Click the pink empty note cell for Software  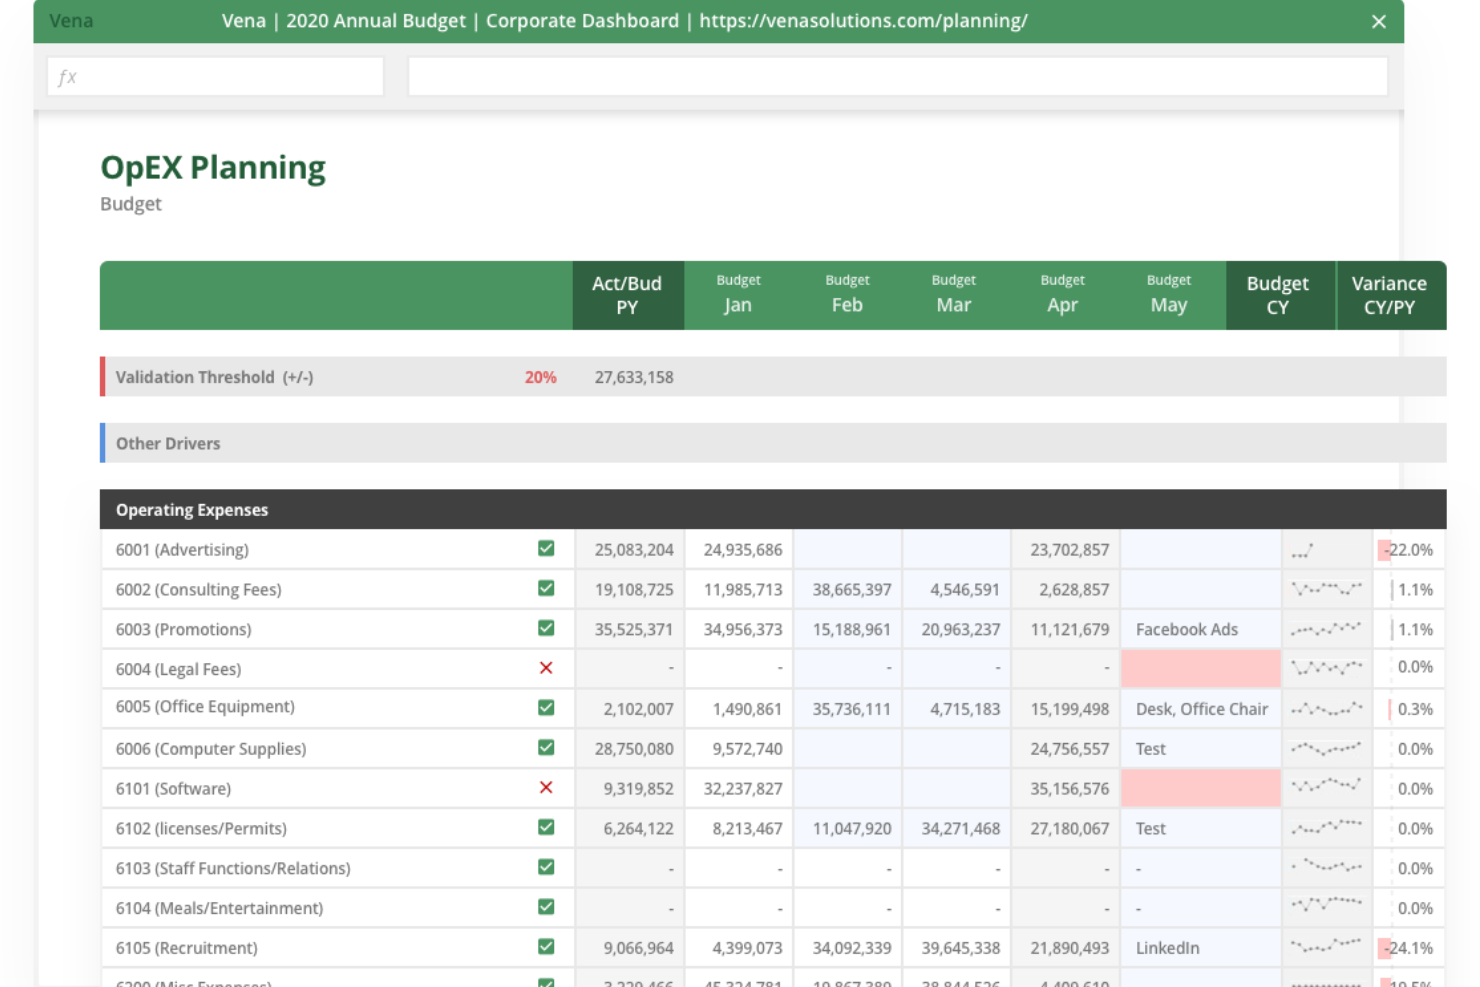click(1200, 788)
